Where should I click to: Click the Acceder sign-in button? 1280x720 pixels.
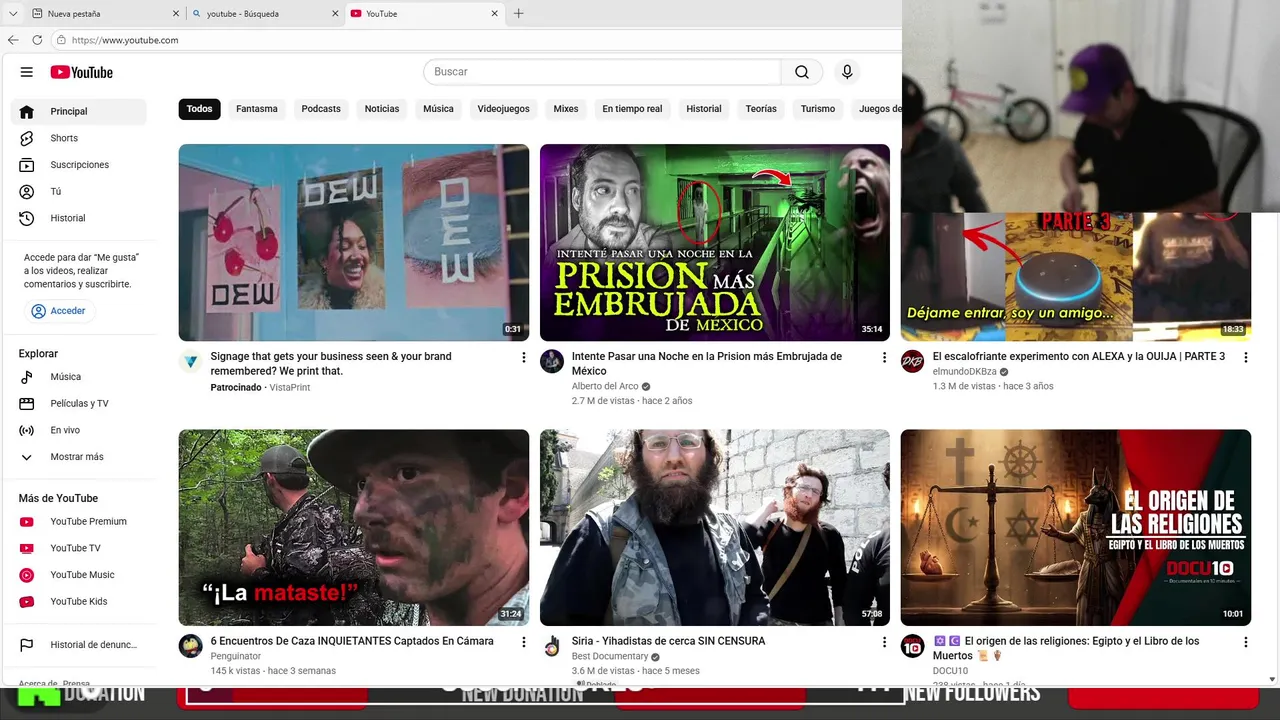59,311
